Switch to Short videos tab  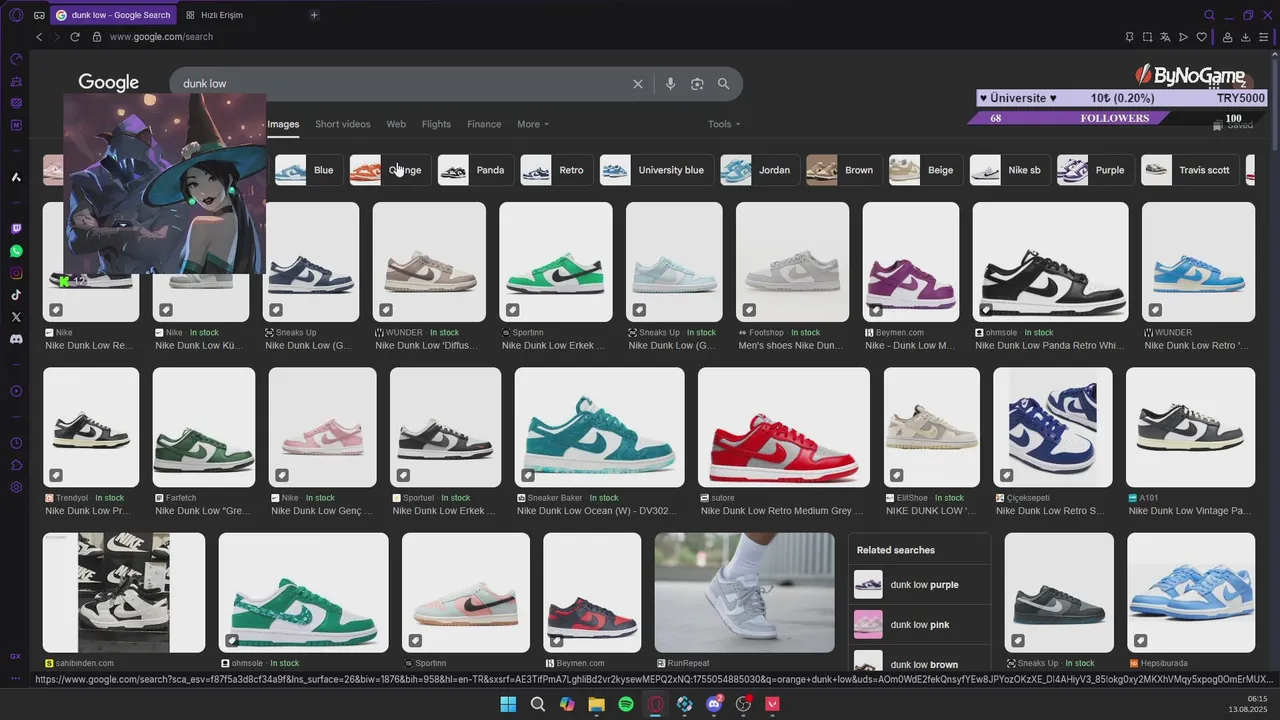click(x=343, y=124)
